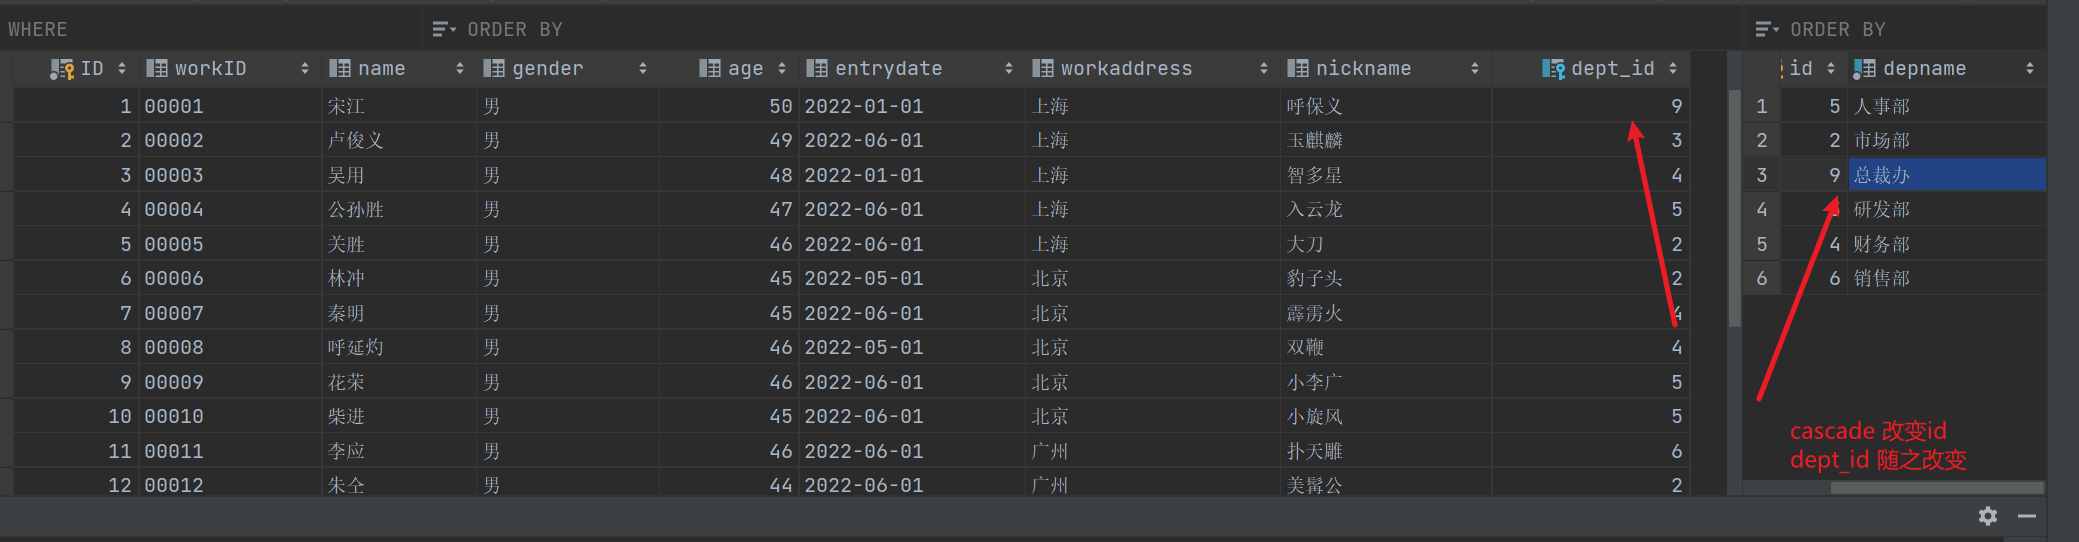2079x542 pixels.
Task: Toggle sort order on age column
Action: pos(782,69)
